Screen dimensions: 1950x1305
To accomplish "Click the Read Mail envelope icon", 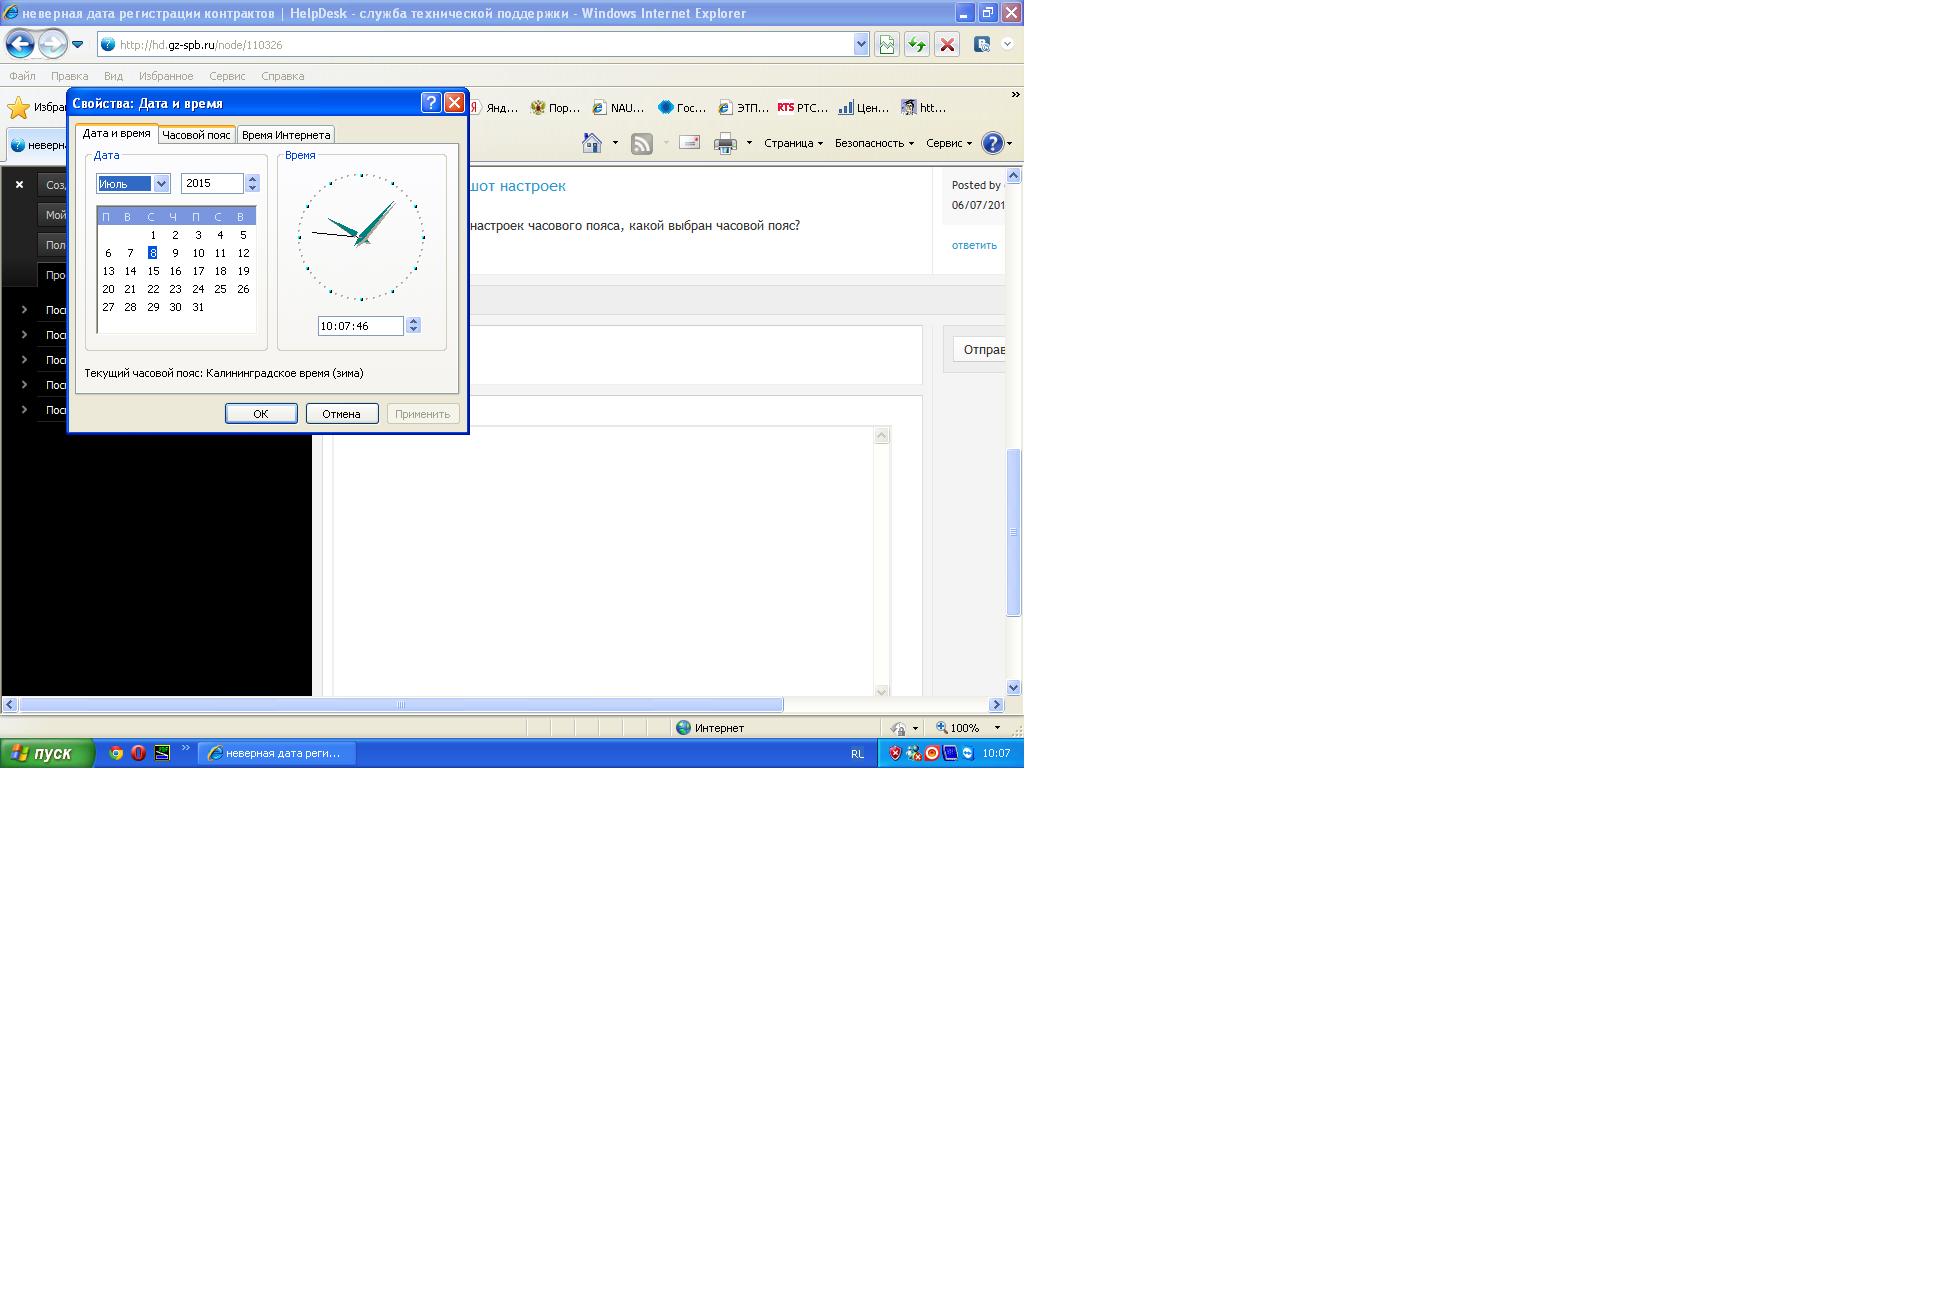I will 689,143.
